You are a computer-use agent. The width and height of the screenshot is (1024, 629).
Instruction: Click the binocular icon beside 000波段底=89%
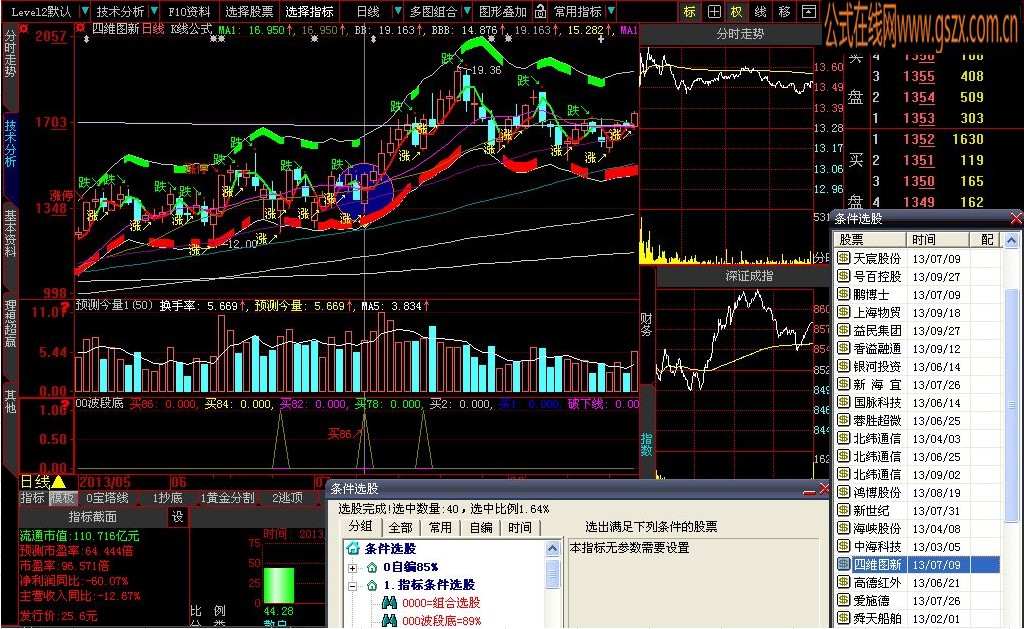[389, 621]
